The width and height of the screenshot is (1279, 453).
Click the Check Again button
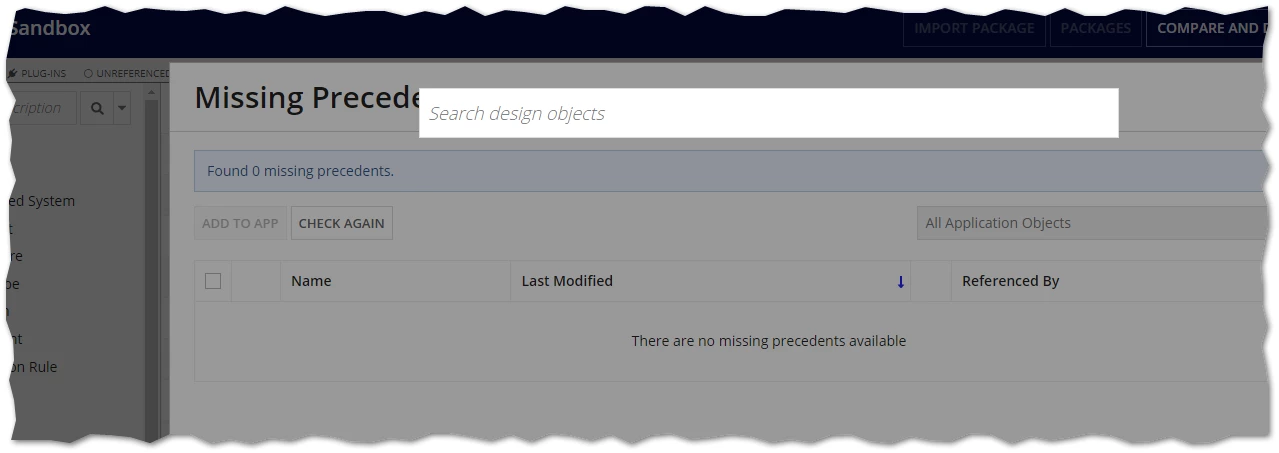(342, 223)
